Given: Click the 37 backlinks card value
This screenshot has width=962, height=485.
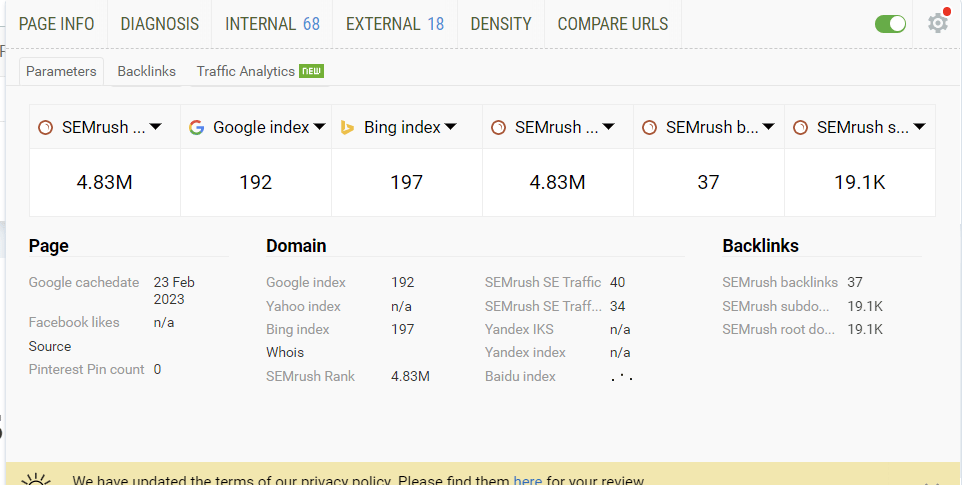Looking at the screenshot, I should pos(709,182).
